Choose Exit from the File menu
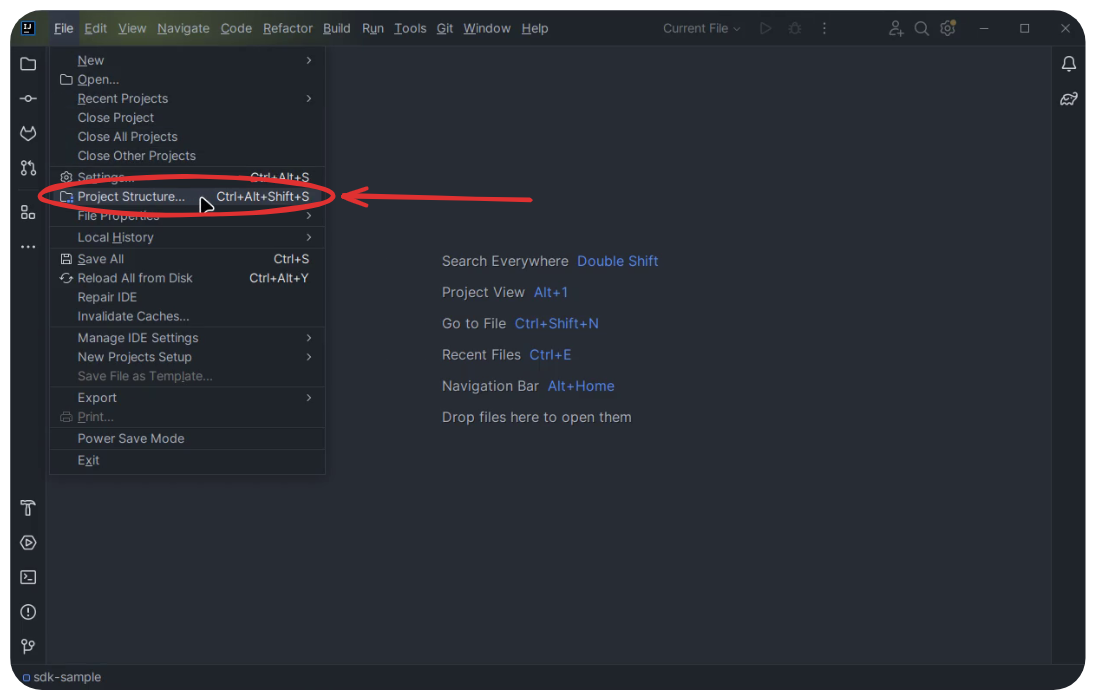The width and height of the screenshot is (1095, 700). pyautogui.click(x=187, y=460)
